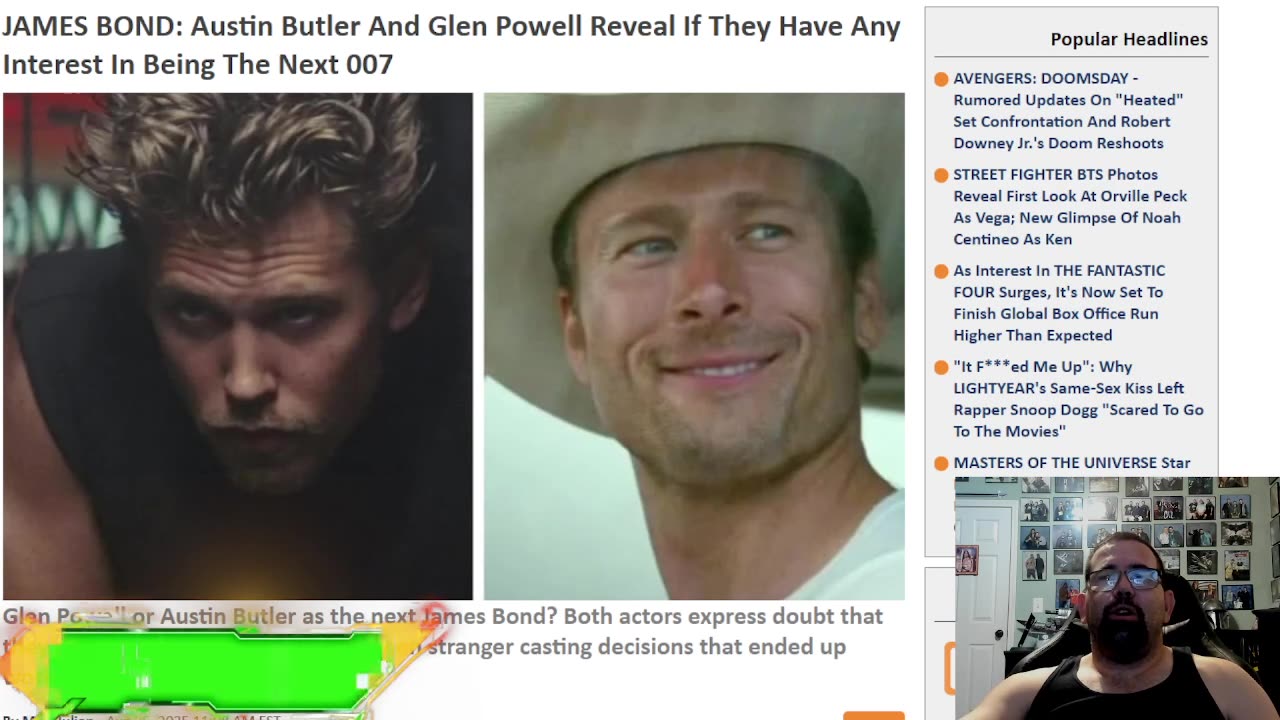Viewport: 1280px width, 720px height.
Task: Click the orange button below the article summary
Action: [874, 715]
